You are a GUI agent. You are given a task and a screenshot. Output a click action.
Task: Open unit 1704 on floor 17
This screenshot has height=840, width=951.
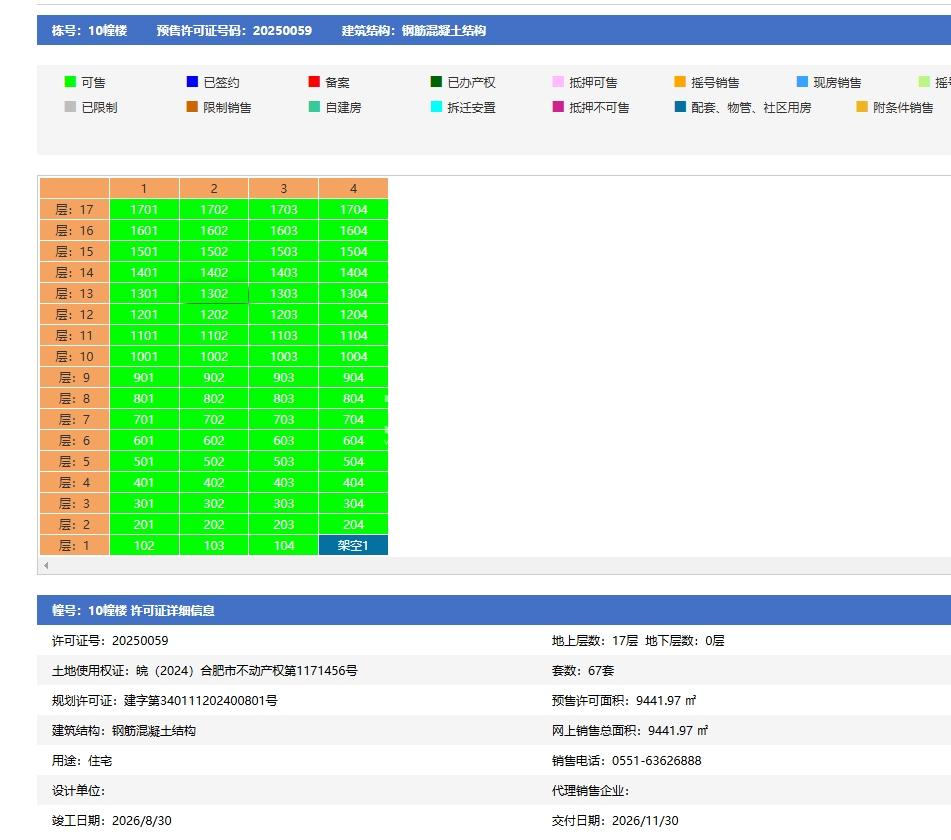[354, 209]
